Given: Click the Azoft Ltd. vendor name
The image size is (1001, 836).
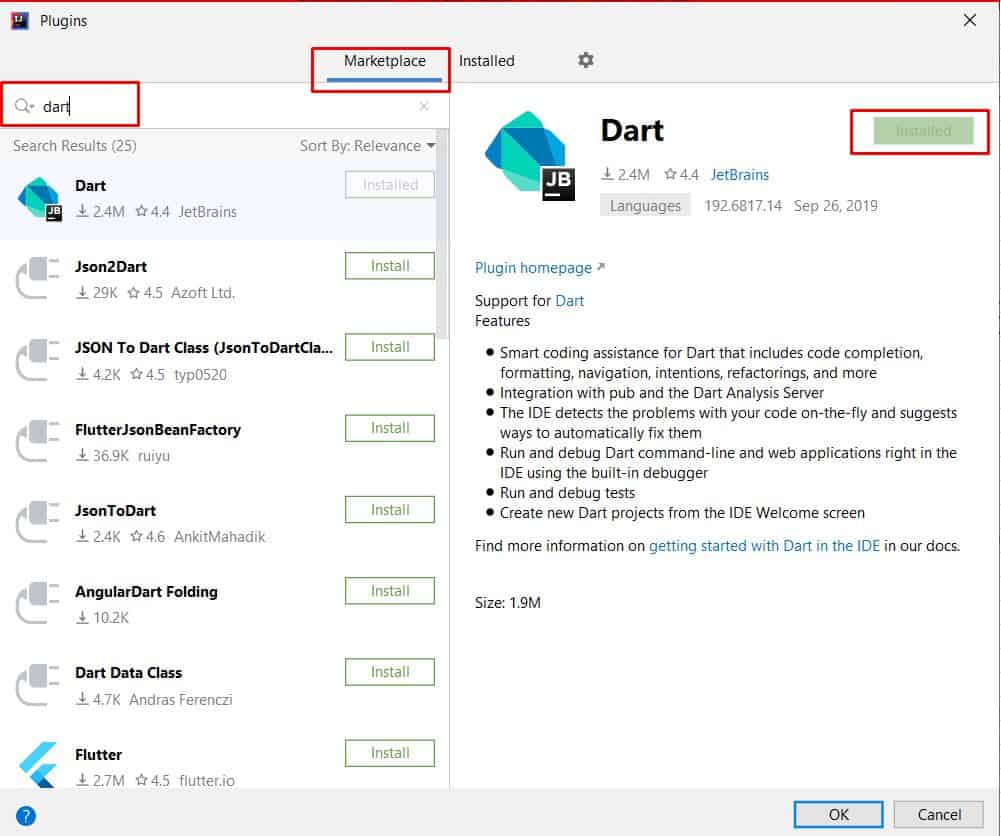Looking at the screenshot, I should [x=203, y=293].
